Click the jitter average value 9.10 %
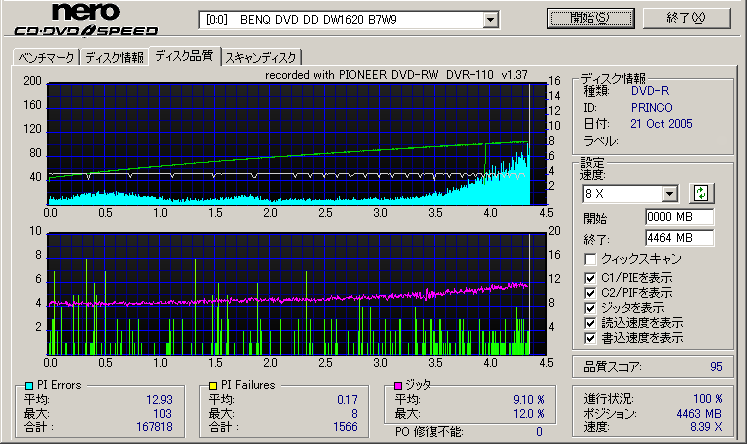This screenshot has height=444, width=747. pos(529,400)
